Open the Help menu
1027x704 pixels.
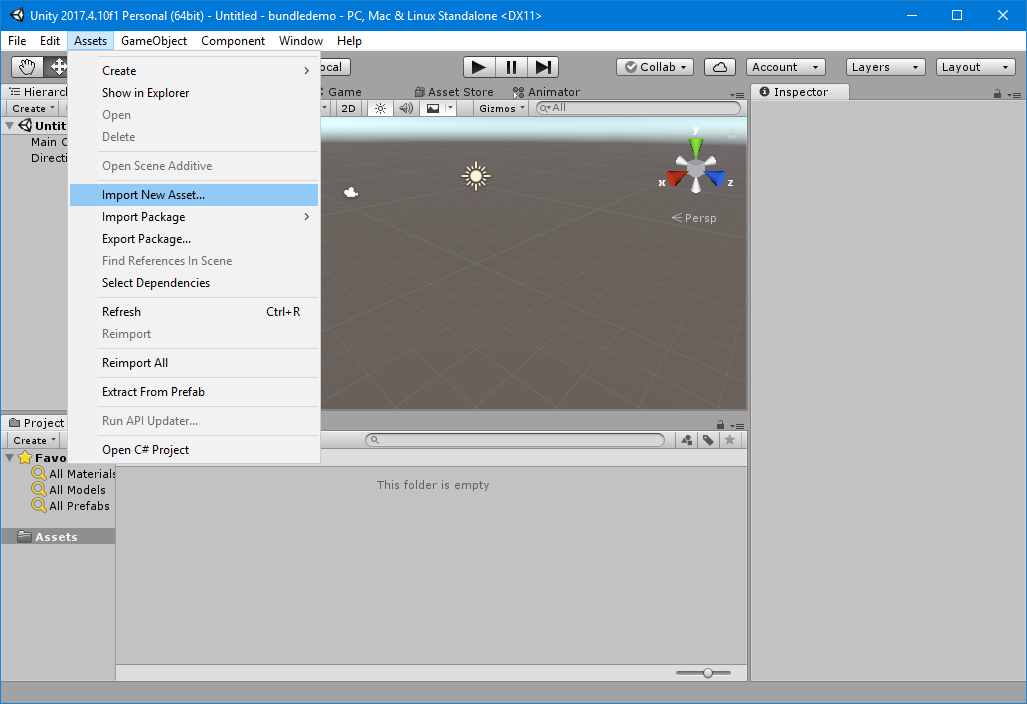coord(349,41)
